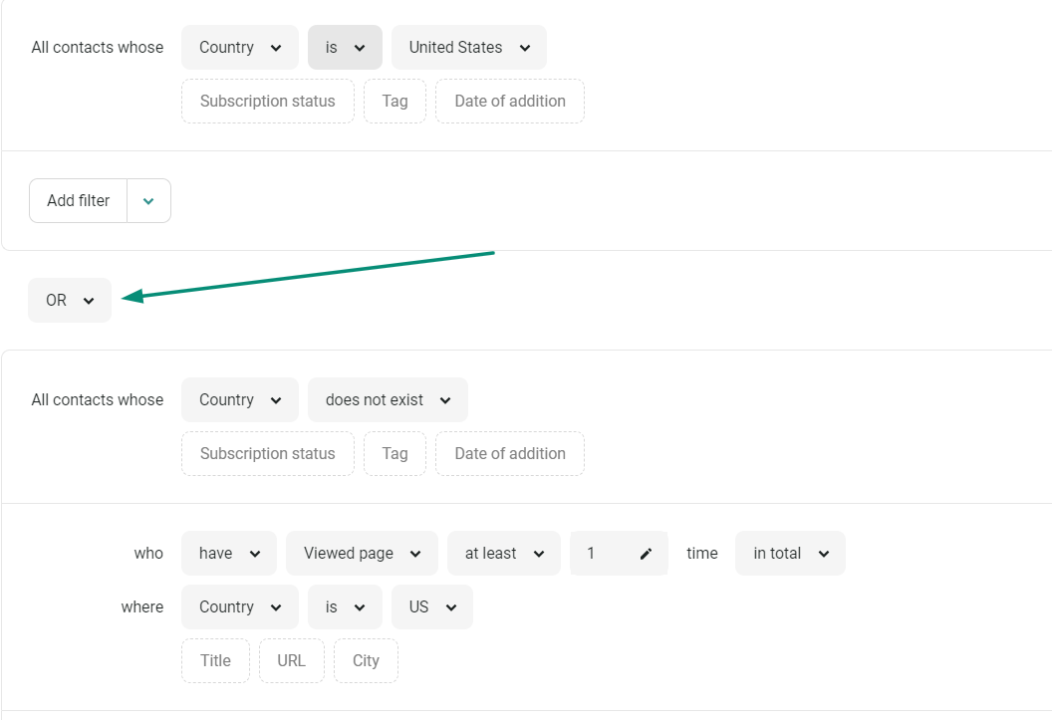Screen dimensions: 1052x720
Task: Edit the times value using the pencil icon
Action: [x=647, y=552]
